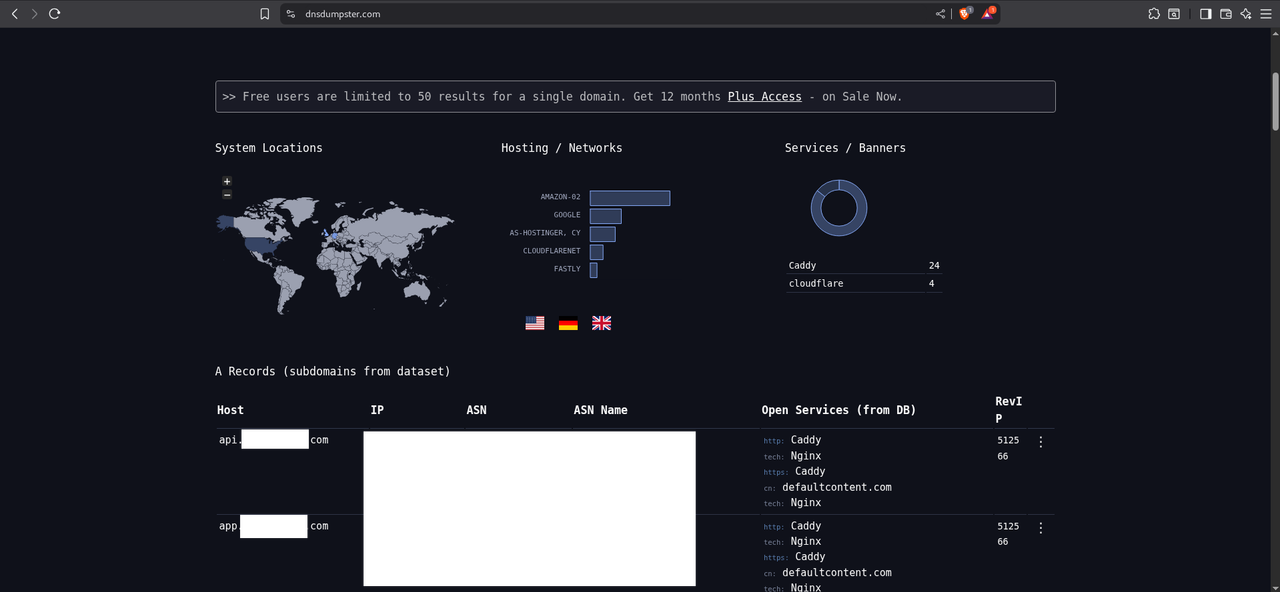Click the share icon in address bar
The width and height of the screenshot is (1280, 592).
pos(940,14)
